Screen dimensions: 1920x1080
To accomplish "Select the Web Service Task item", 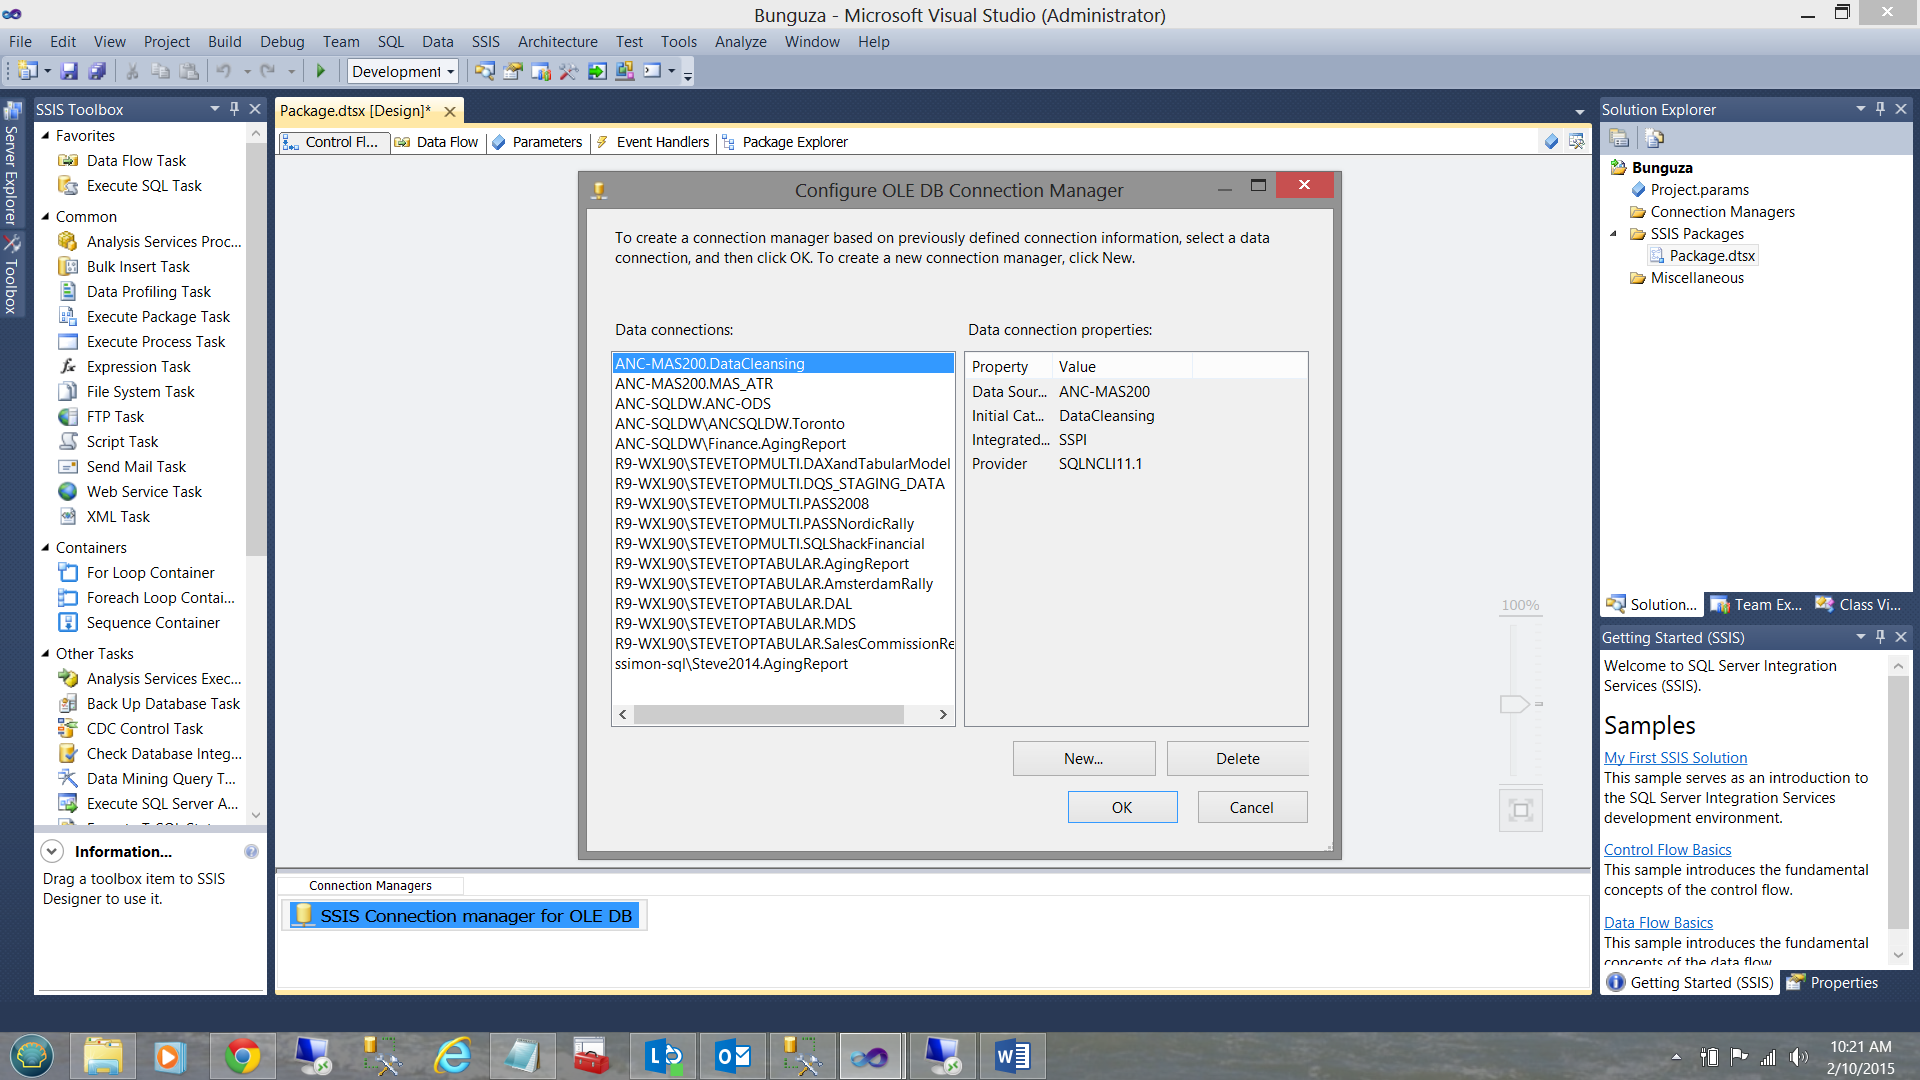I will 144,492.
